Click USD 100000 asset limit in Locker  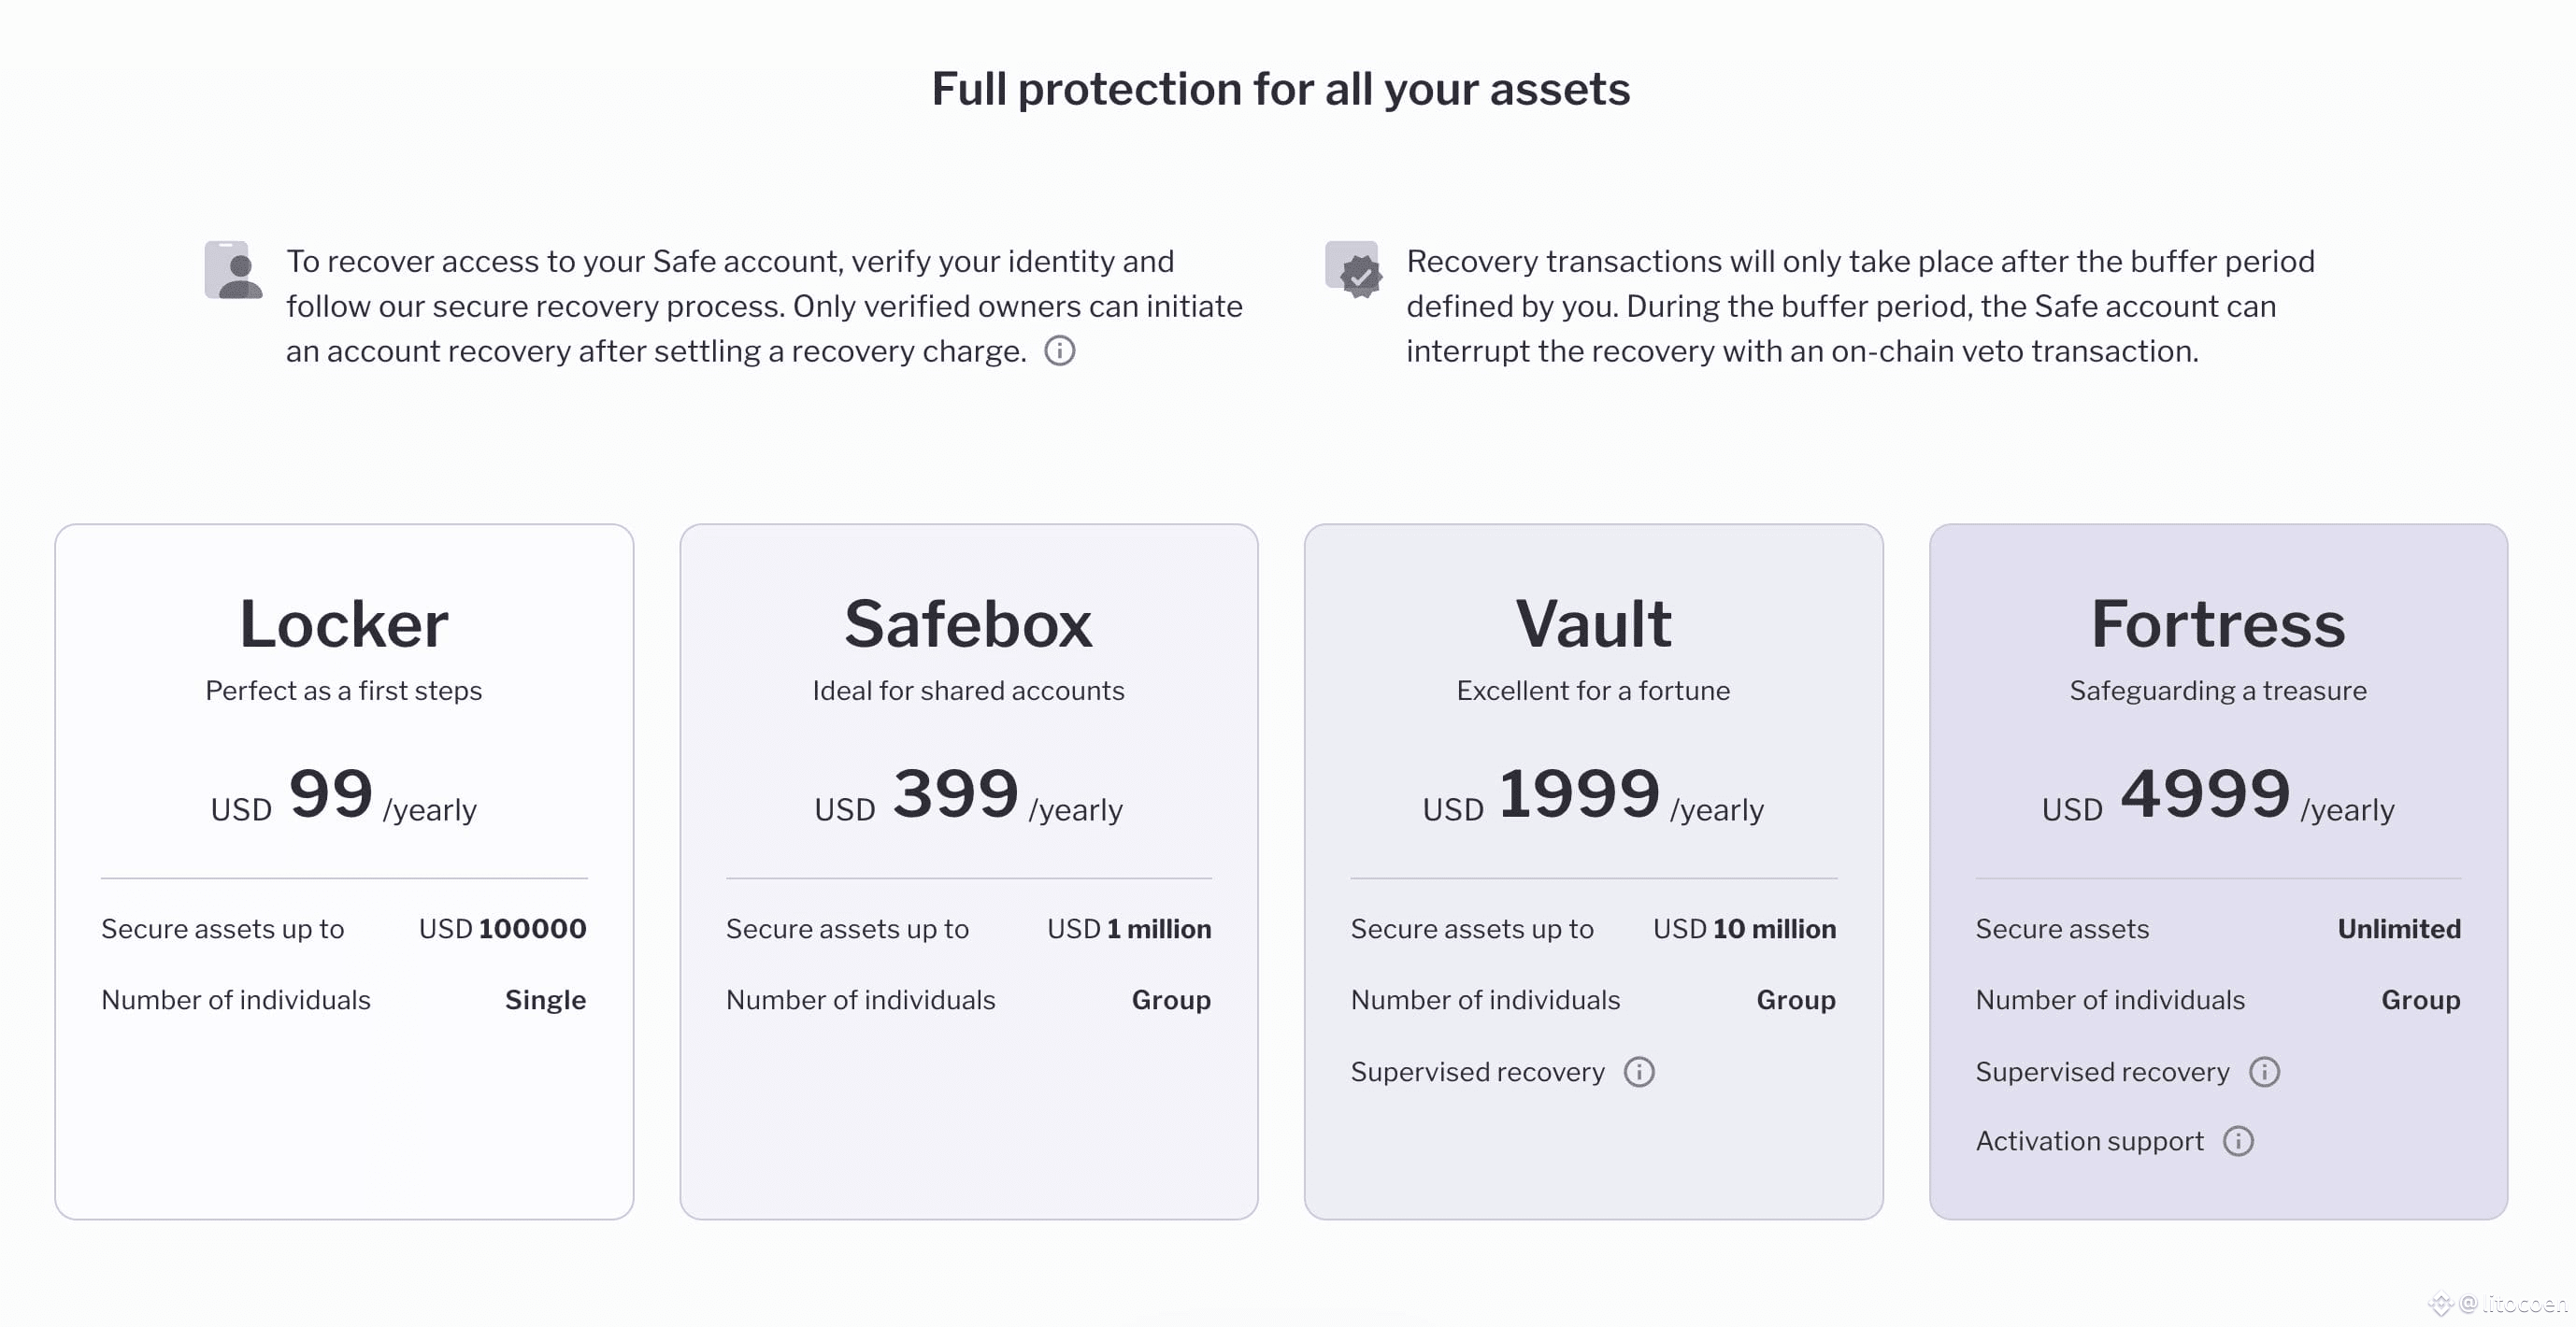[502, 929]
